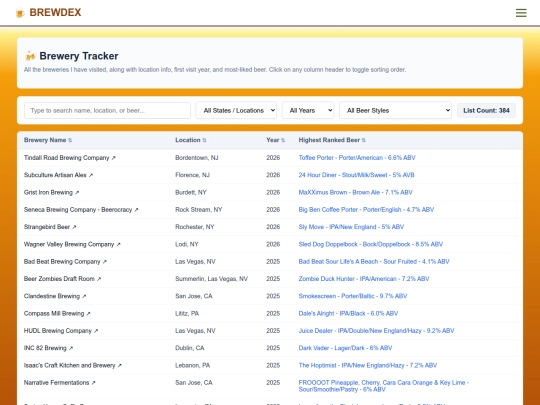The image size is (540, 405).
Task: Open Wagner Valley Brewing Company link arrow
Action: click(118, 245)
